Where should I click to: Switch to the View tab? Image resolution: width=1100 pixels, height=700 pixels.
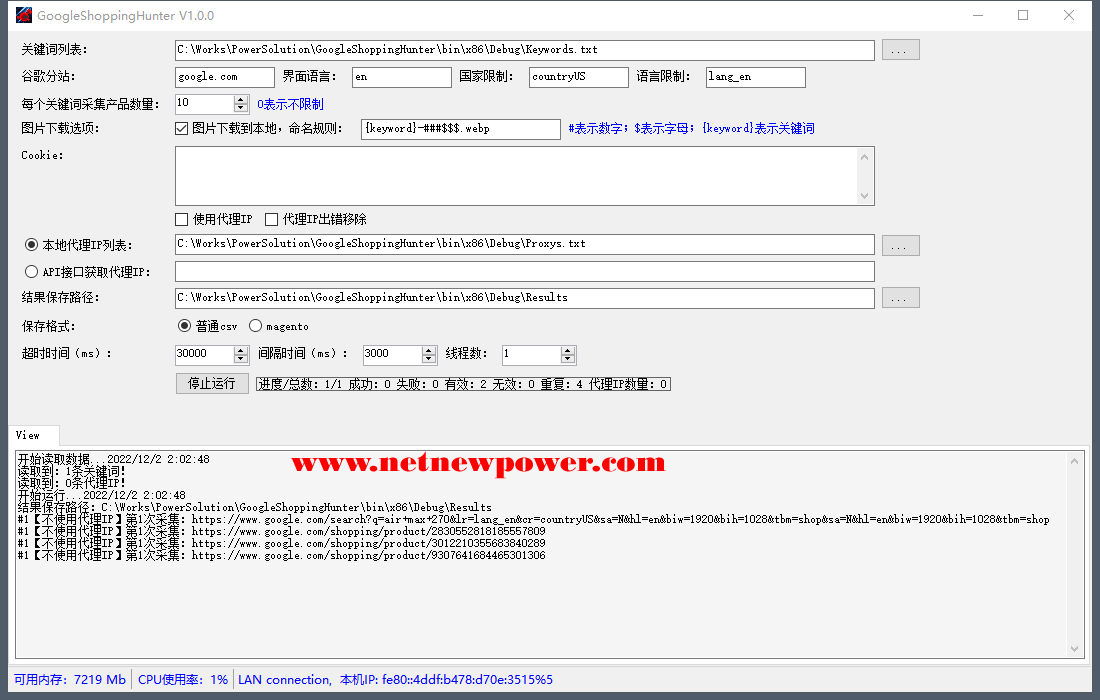click(x=34, y=436)
